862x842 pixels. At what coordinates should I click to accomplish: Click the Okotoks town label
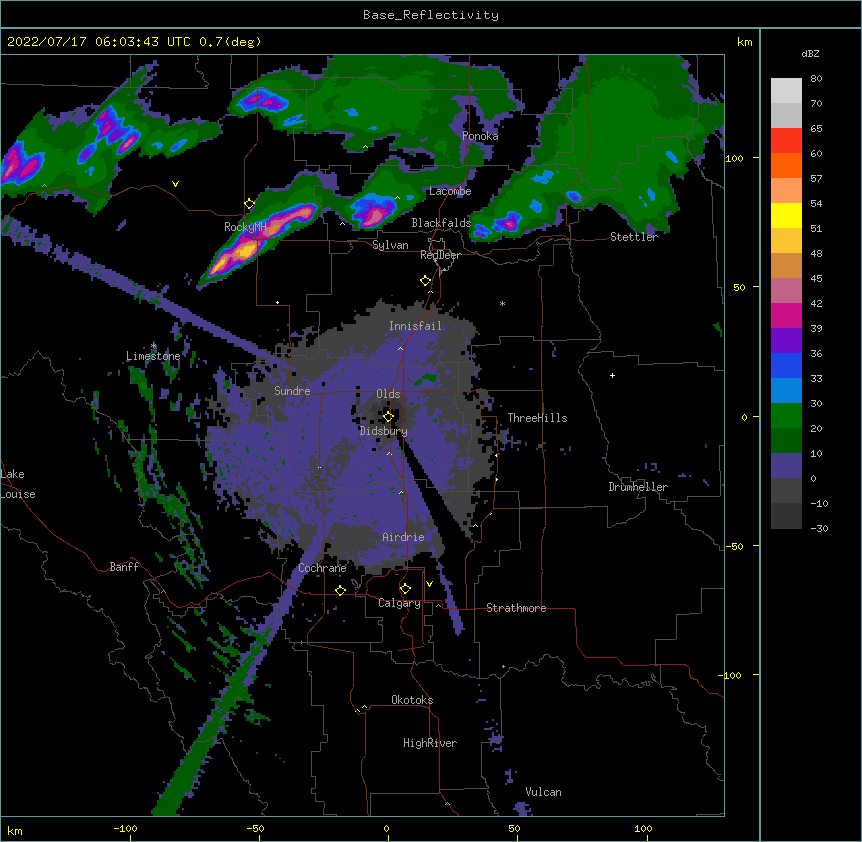click(412, 700)
